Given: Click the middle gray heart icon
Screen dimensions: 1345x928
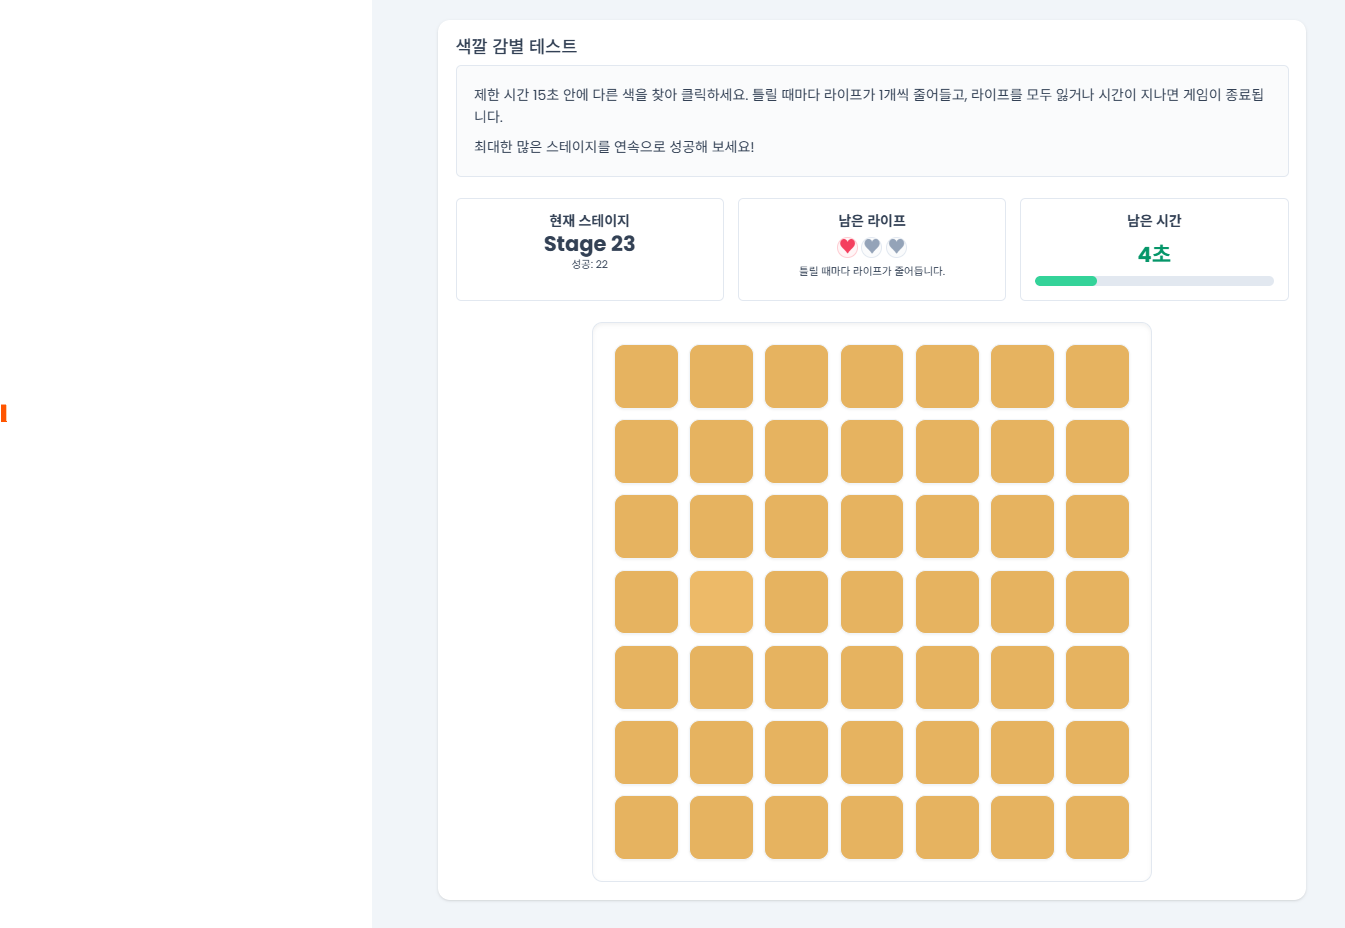Looking at the screenshot, I should [x=872, y=246].
